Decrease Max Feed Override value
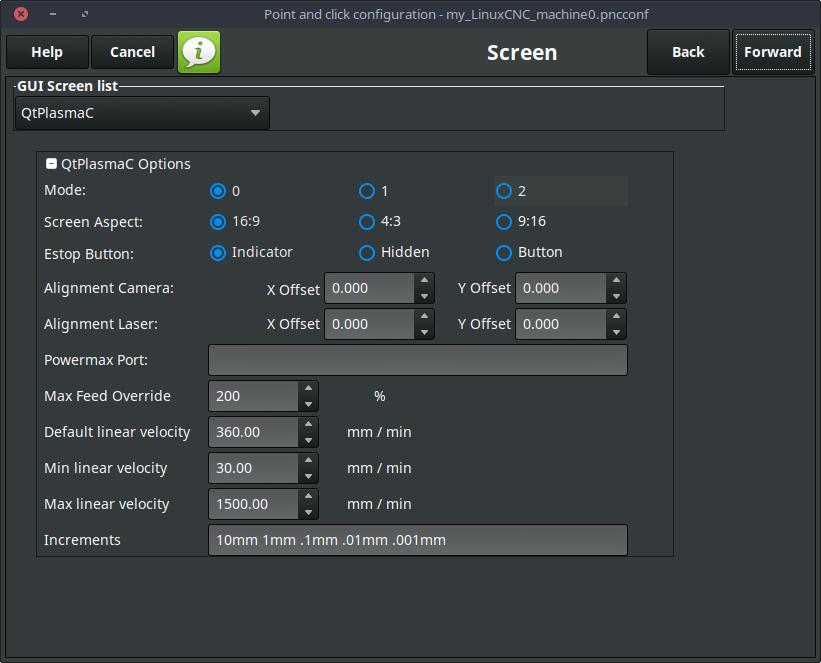Viewport: 821px width, 663px height. click(x=308, y=404)
